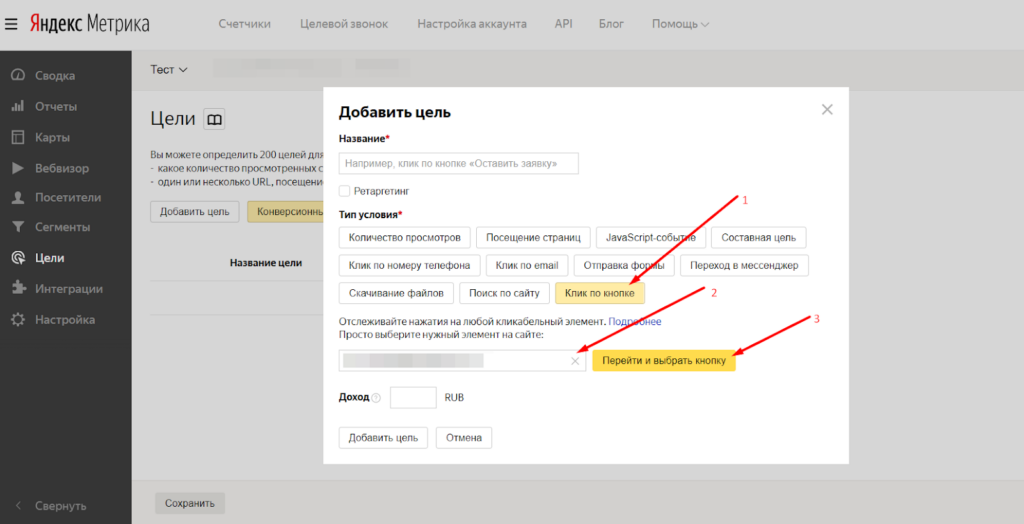1024x524 pixels.
Task: Open Вебвизор play icon
Action: (17, 168)
